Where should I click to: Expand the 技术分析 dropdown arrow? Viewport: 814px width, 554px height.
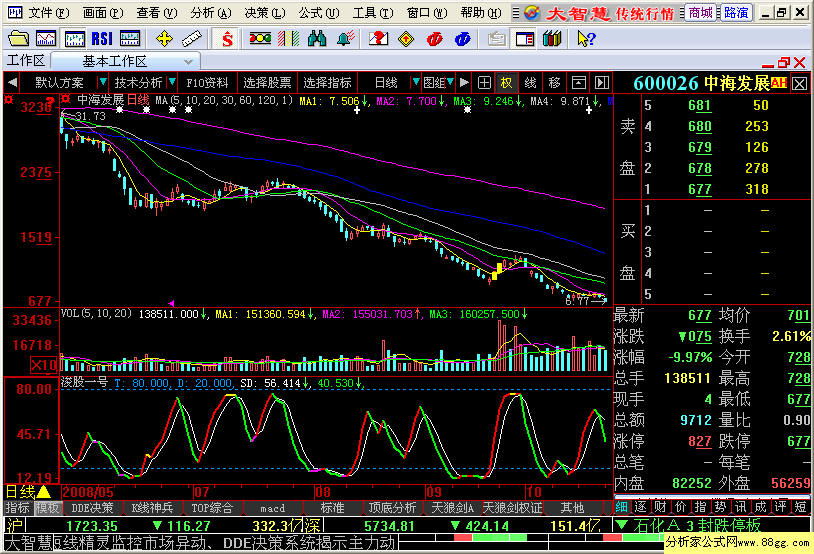(x=172, y=82)
